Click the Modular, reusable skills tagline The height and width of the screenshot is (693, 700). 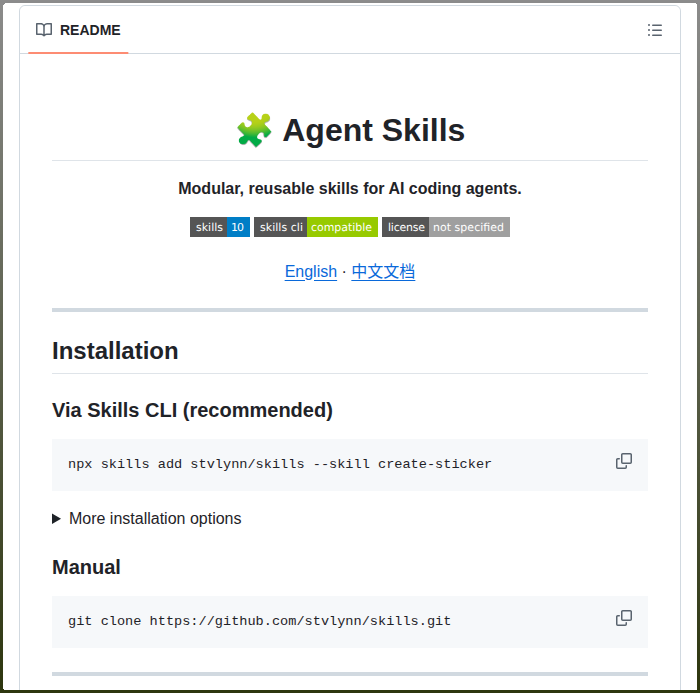pyautogui.click(x=350, y=188)
